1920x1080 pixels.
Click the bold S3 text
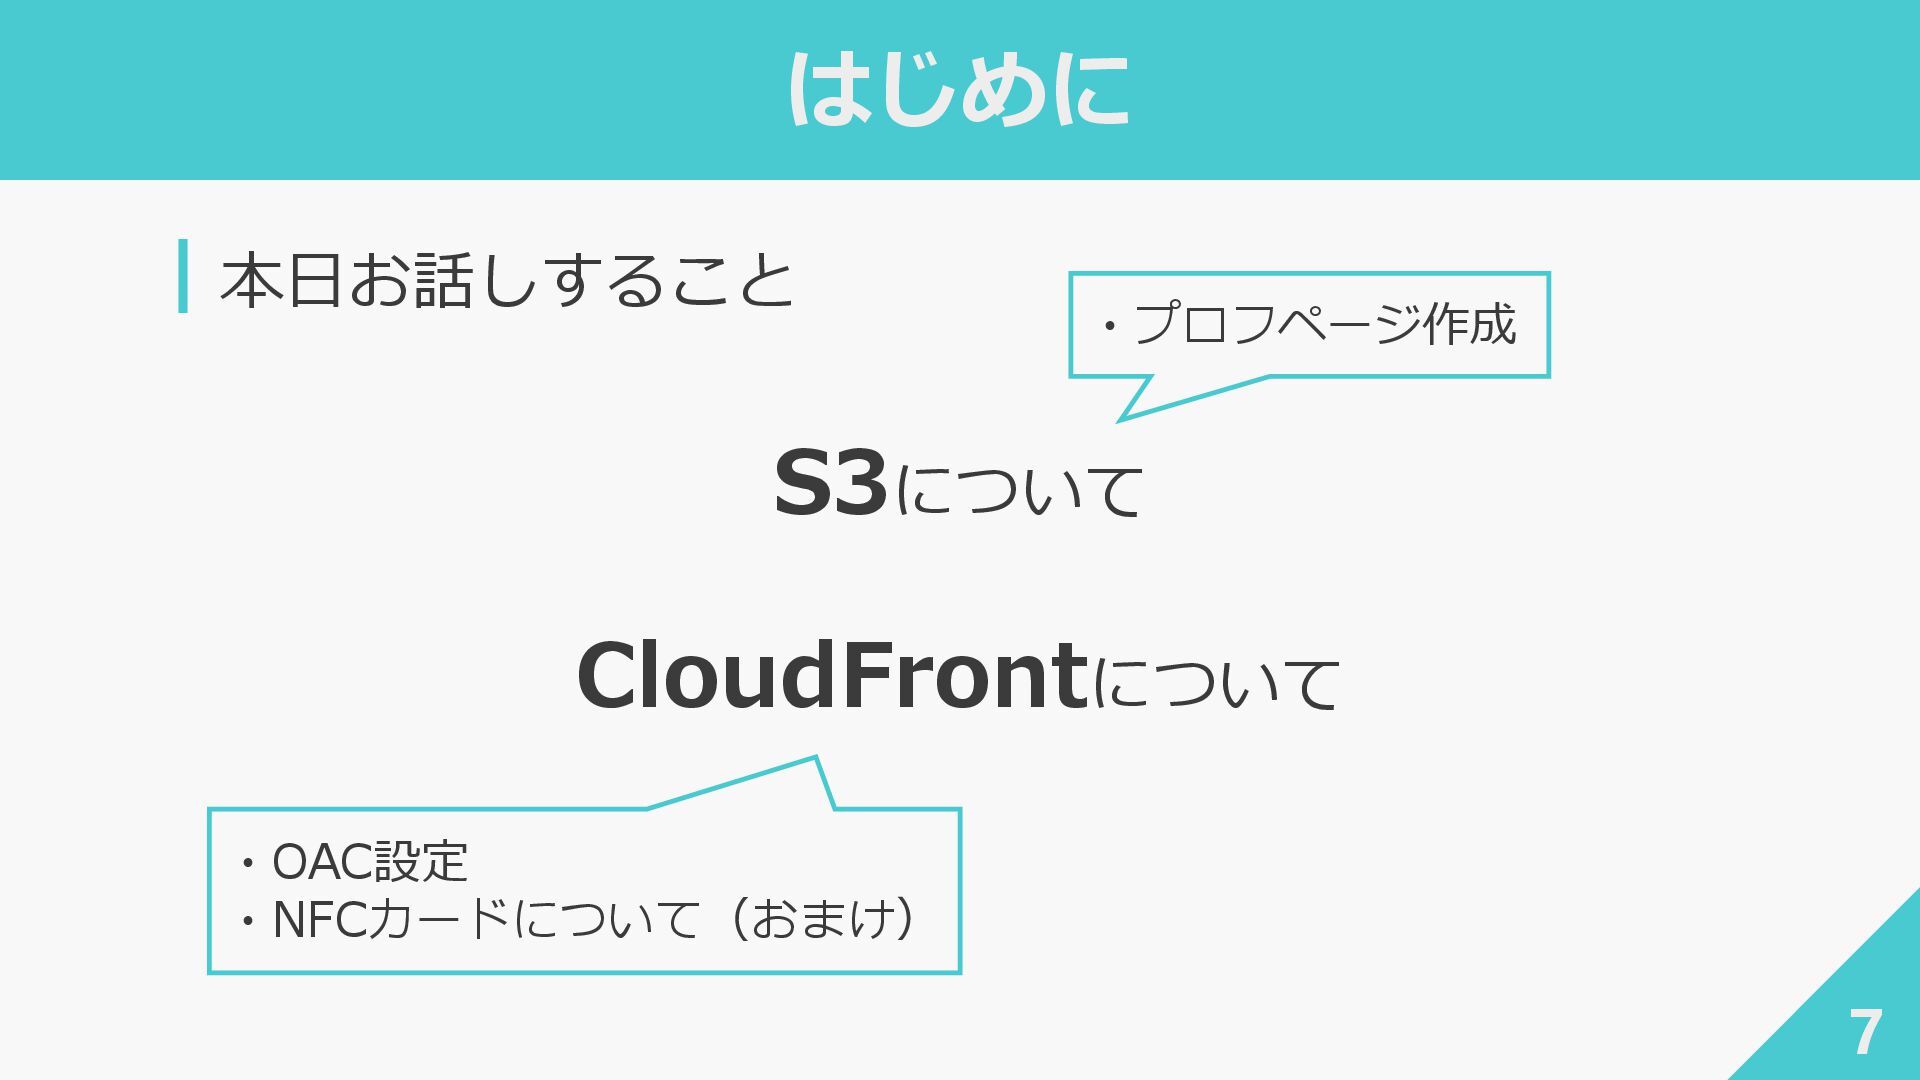[x=830, y=483]
